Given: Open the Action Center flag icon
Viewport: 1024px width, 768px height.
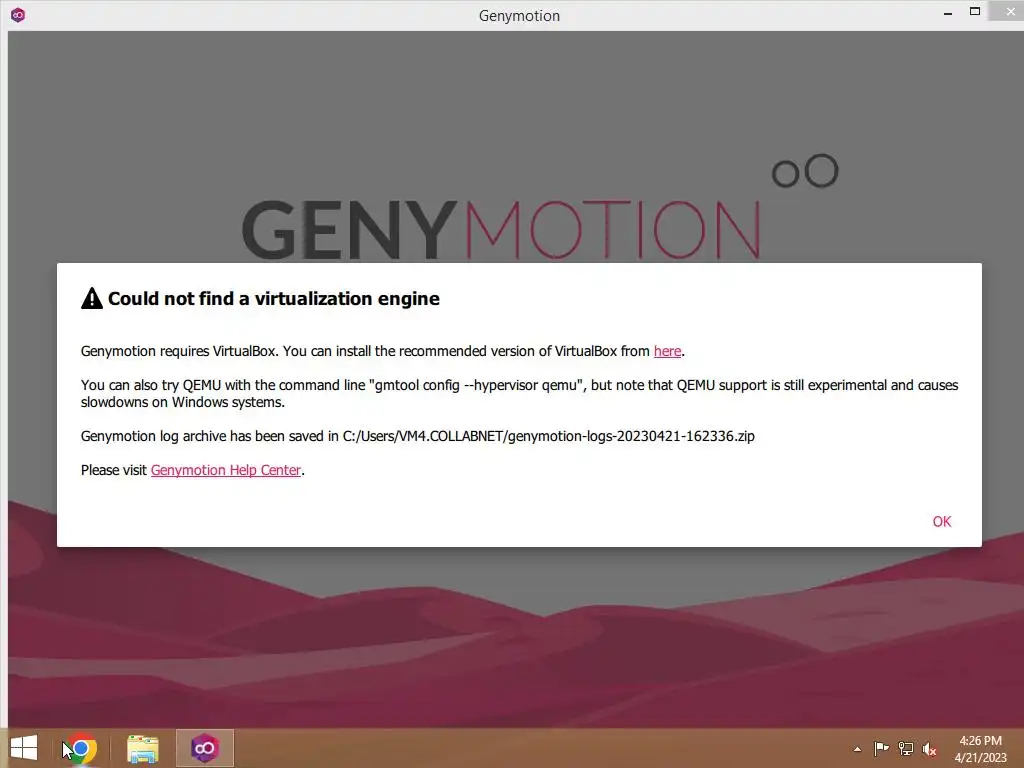Looking at the screenshot, I should pyautogui.click(x=881, y=748).
